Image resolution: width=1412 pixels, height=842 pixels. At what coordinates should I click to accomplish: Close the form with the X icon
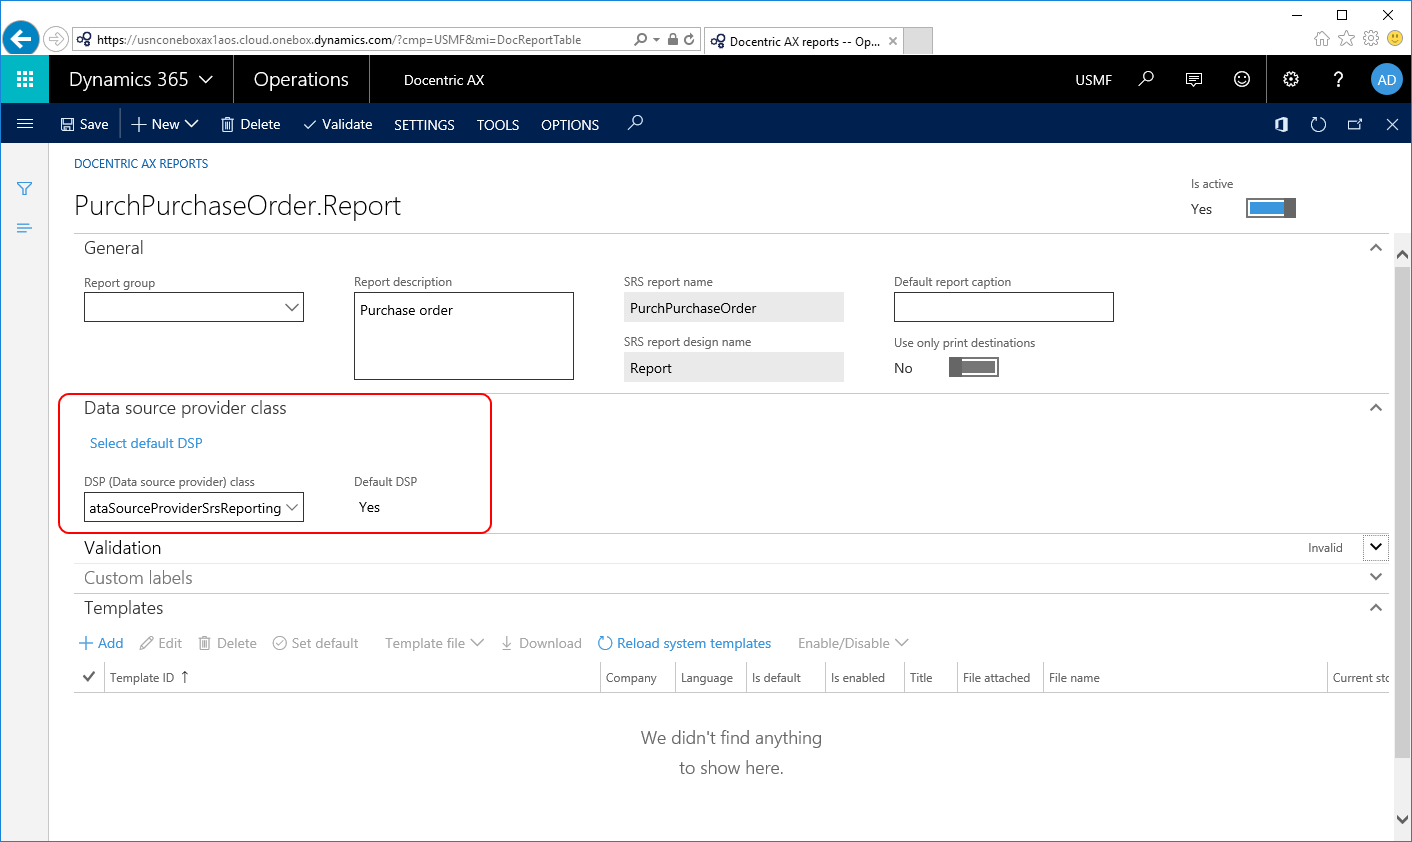tap(1392, 124)
